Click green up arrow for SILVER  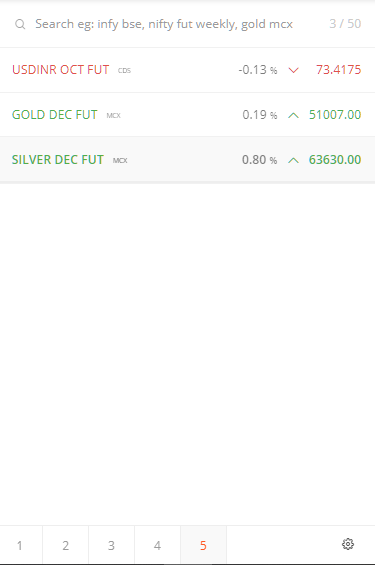(x=294, y=160)
